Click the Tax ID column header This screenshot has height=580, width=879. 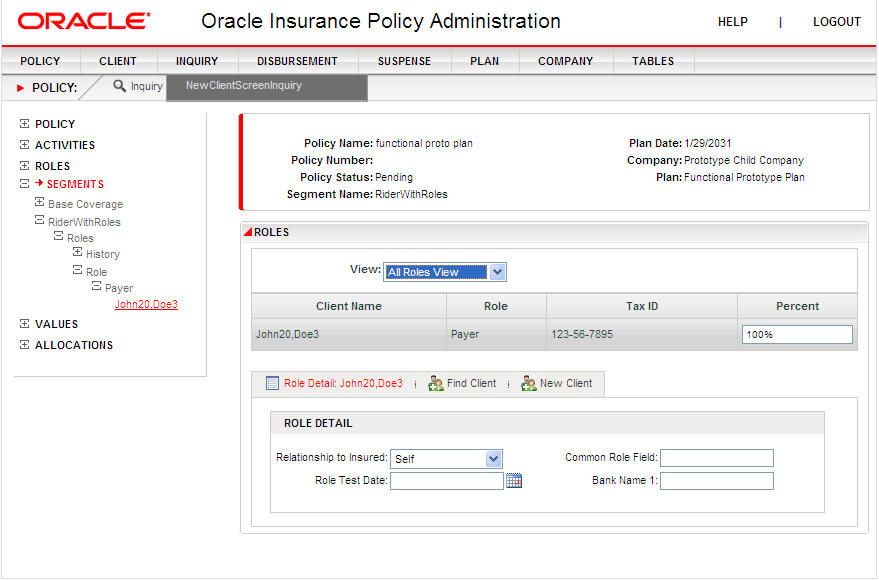tap(642, 306)
